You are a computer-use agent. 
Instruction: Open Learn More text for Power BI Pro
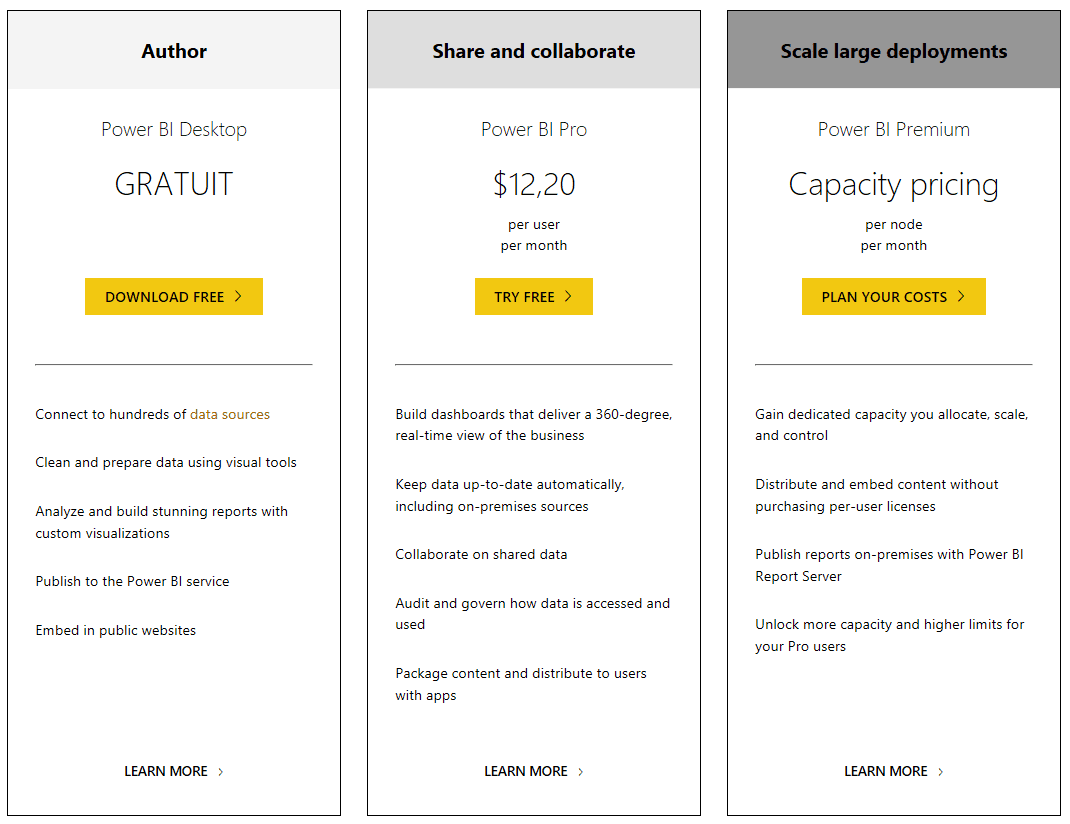click(526, 771)
